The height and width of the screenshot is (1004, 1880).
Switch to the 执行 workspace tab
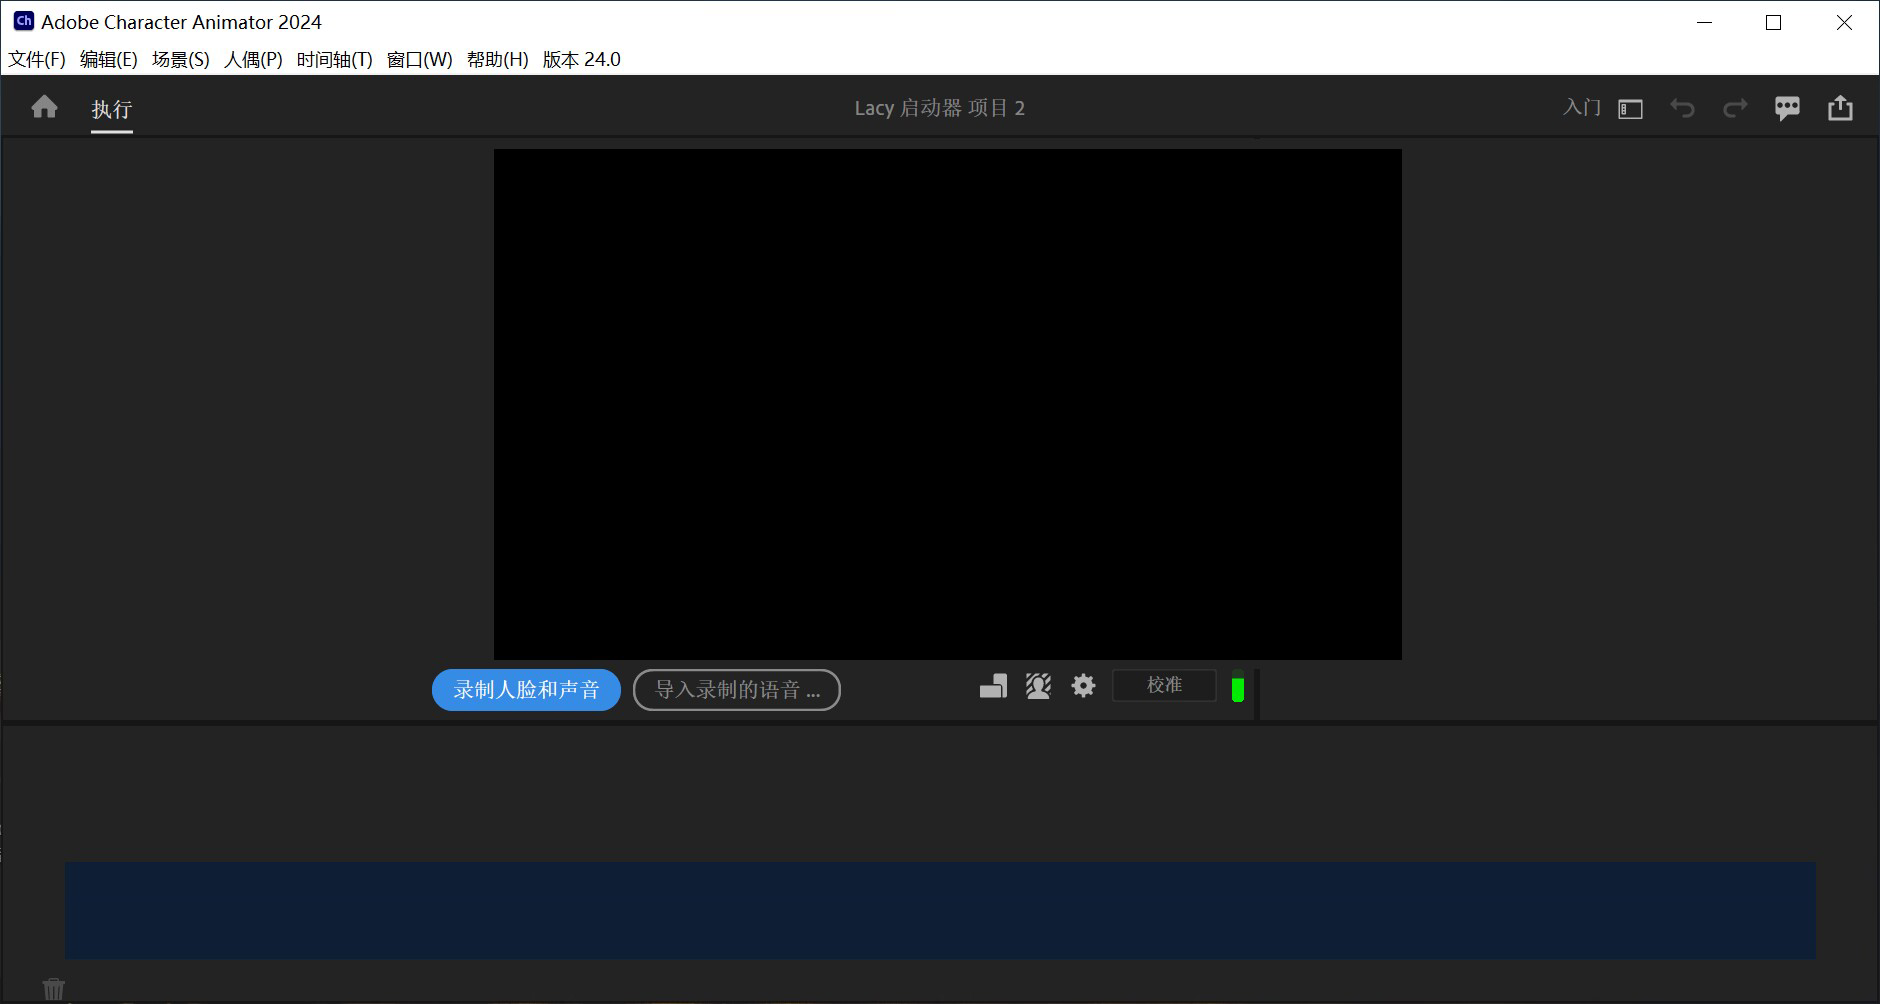click(x=112, y=109)
